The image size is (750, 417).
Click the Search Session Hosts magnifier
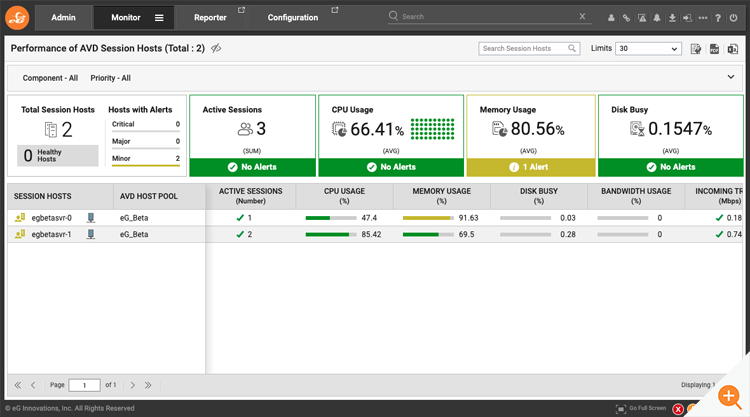tap(572, 48)
